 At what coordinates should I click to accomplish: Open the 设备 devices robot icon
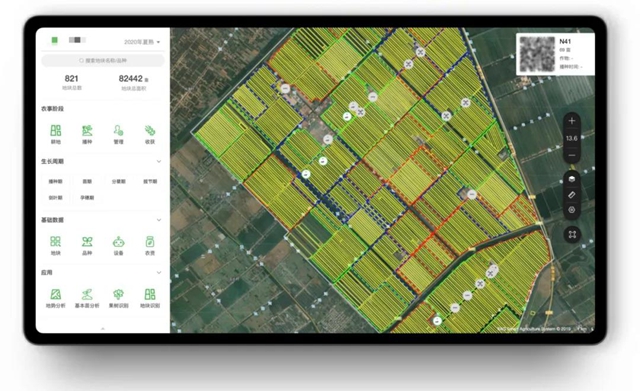pyautogui.click(x=118, y=241)
